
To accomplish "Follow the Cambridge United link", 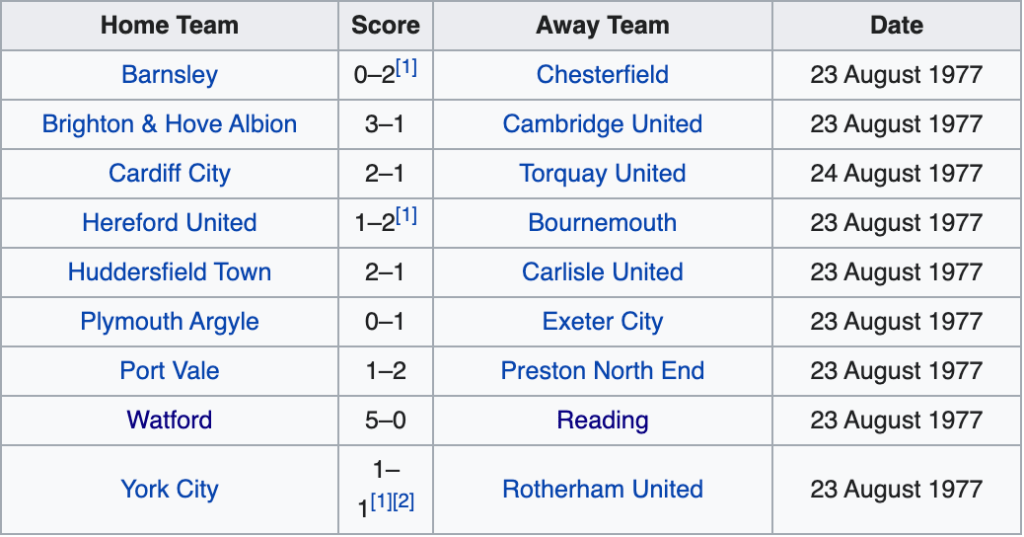I will [x=602, y=124].
